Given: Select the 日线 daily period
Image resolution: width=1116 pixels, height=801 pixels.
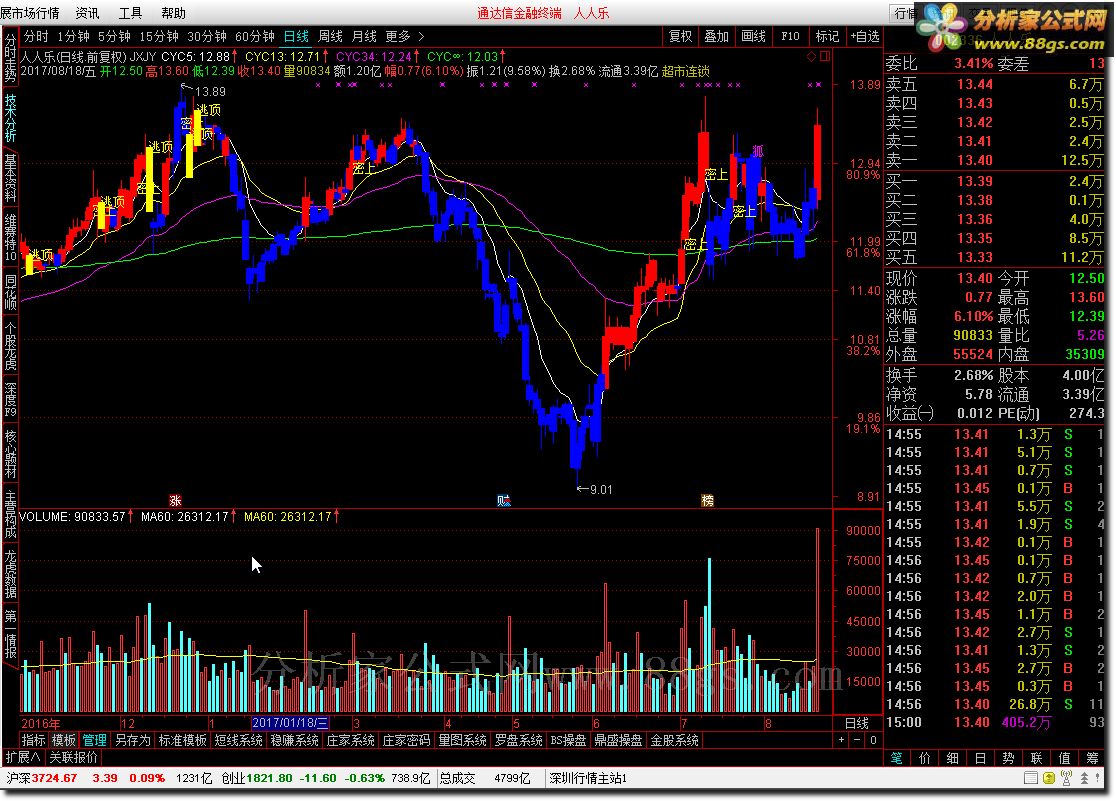Looking at the screenshot, I should tap(296, 36).
